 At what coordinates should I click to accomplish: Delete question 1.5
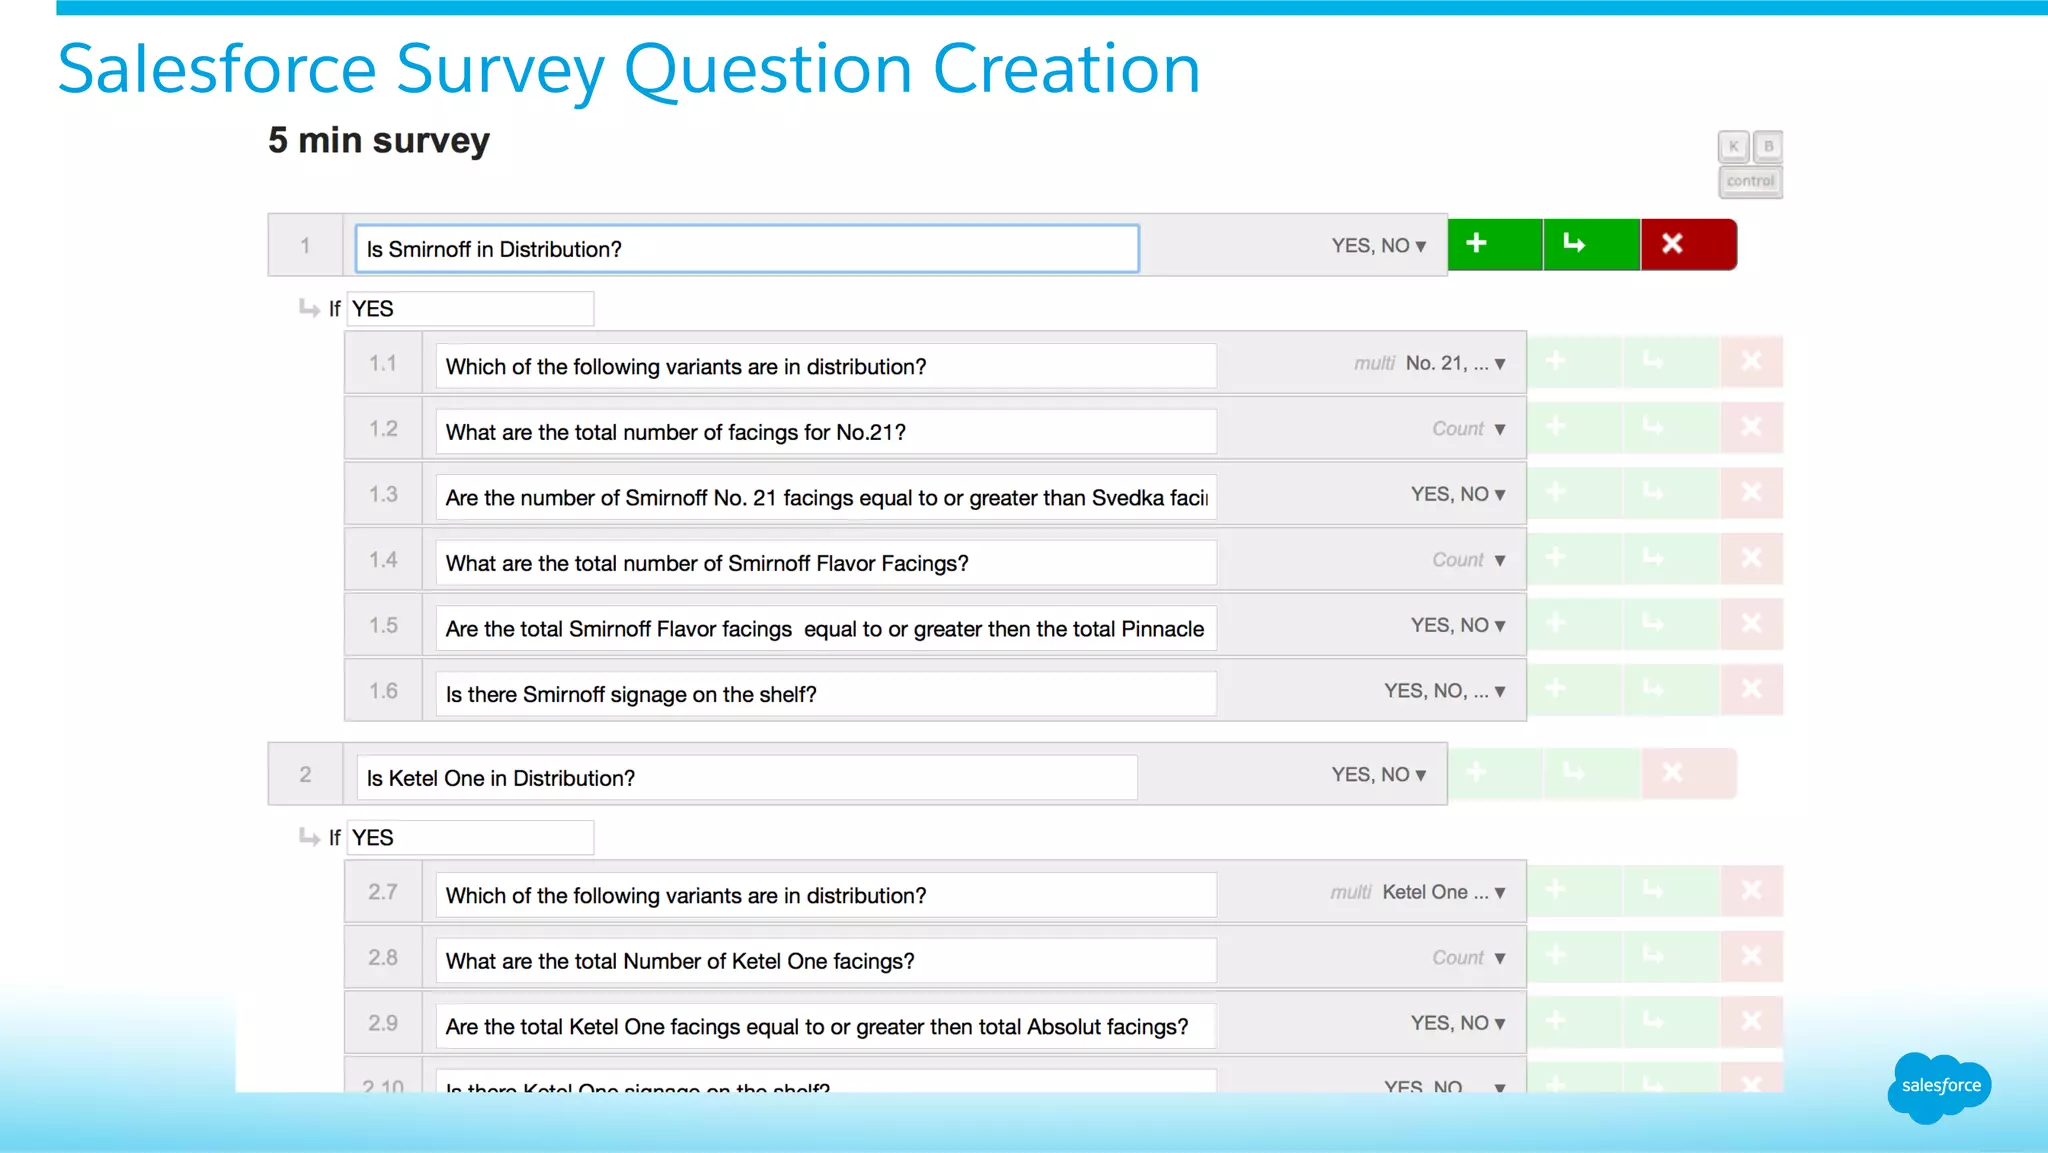point(1752,624)
